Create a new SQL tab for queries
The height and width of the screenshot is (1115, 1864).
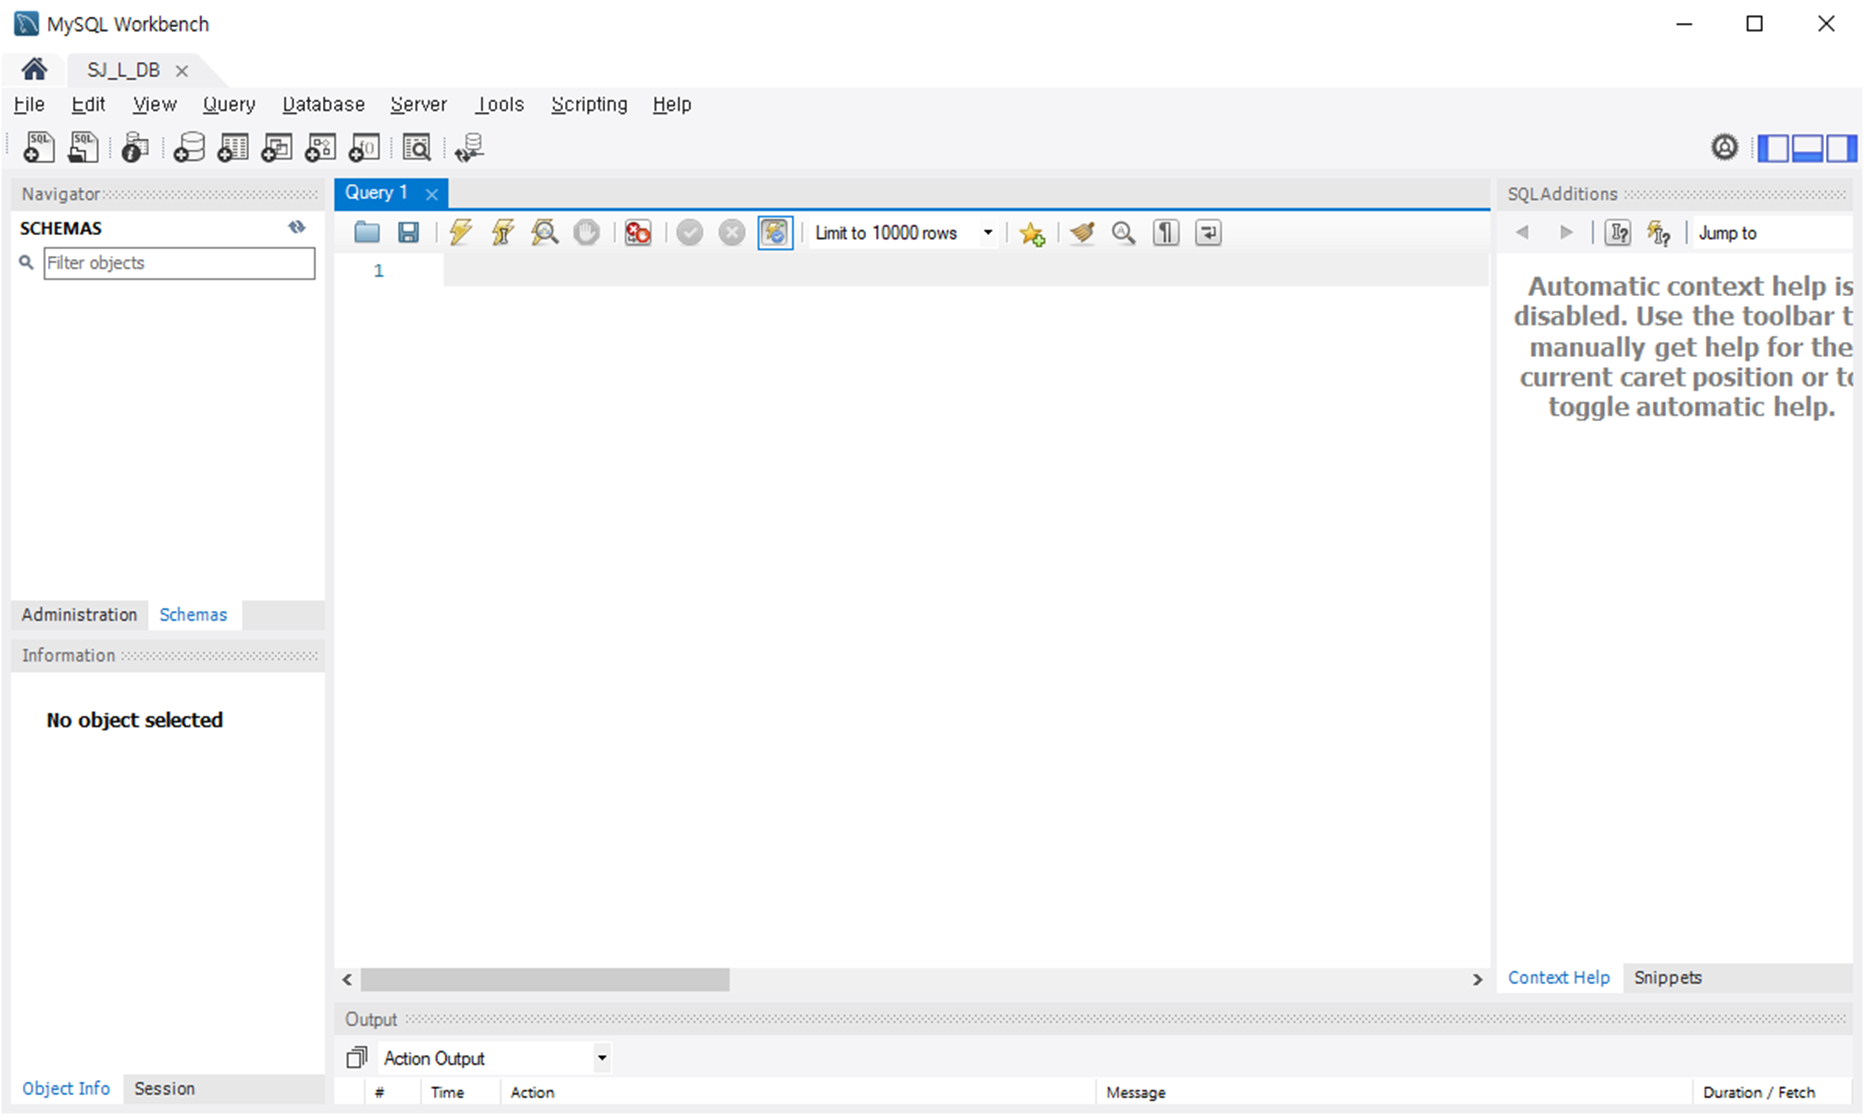[x=38, y=148]
